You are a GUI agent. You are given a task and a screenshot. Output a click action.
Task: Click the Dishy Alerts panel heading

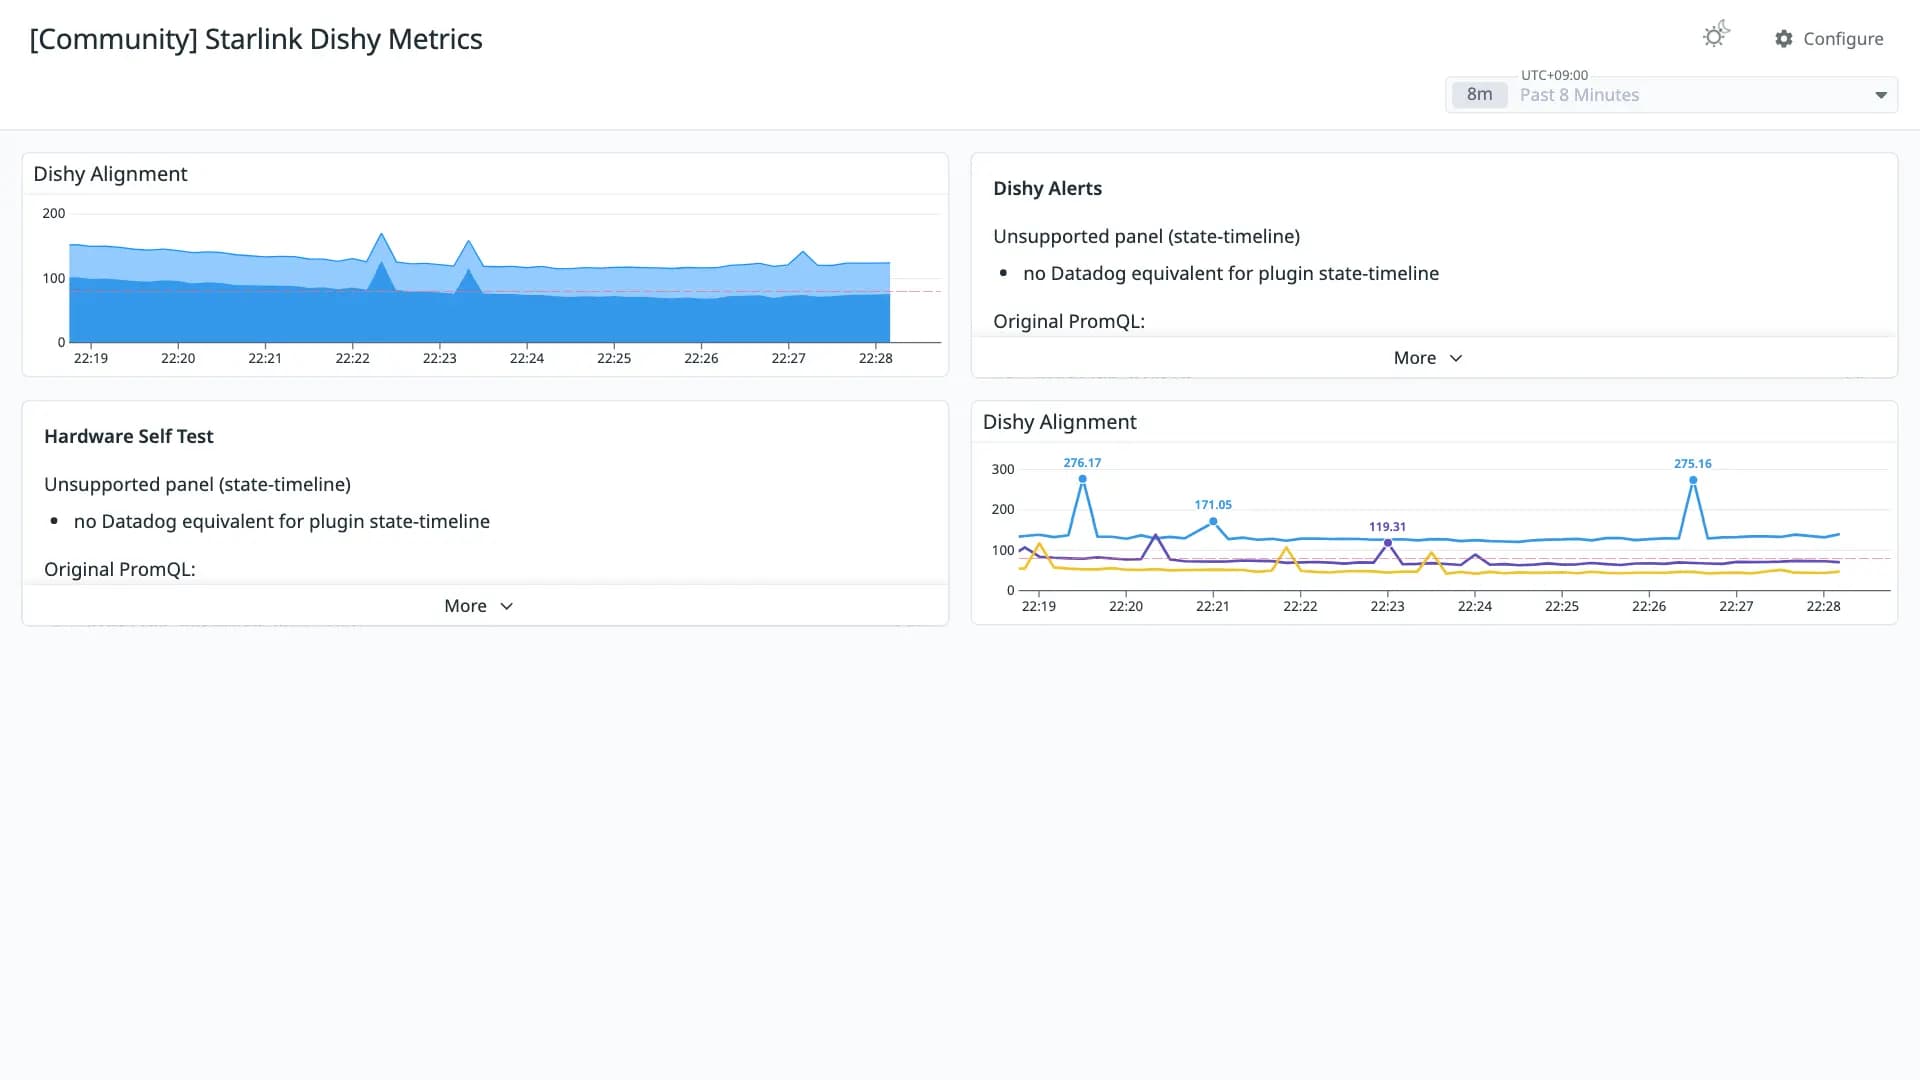1047,188
